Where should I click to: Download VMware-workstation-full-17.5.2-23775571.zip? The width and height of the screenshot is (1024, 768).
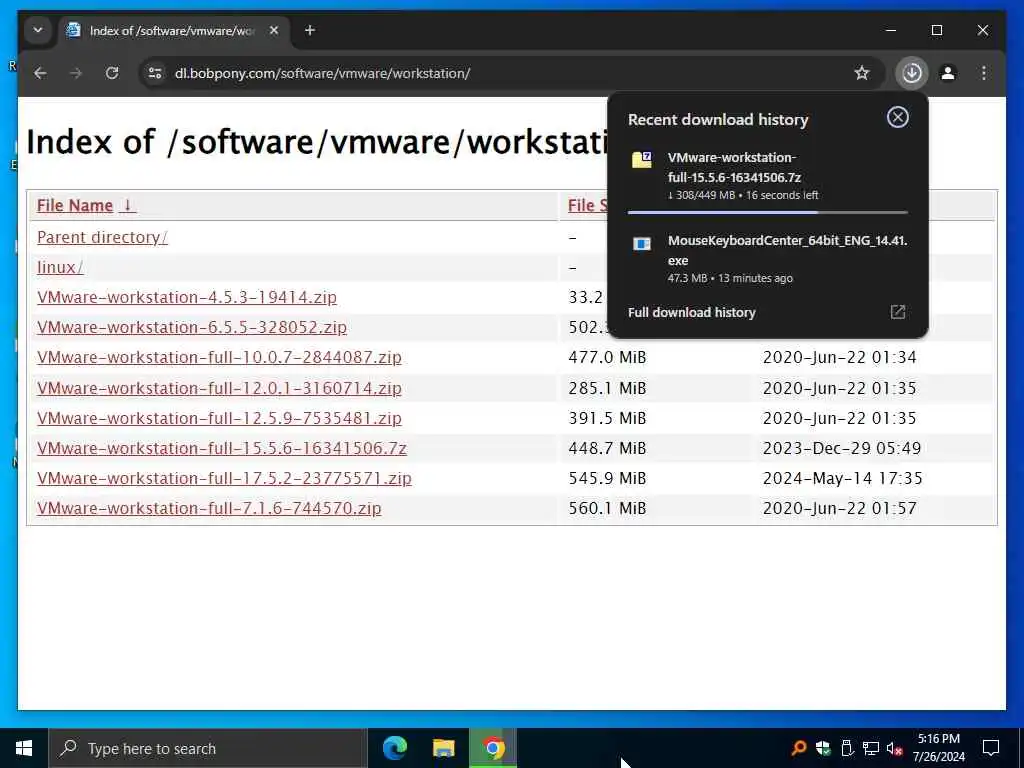tap(224, 478)
